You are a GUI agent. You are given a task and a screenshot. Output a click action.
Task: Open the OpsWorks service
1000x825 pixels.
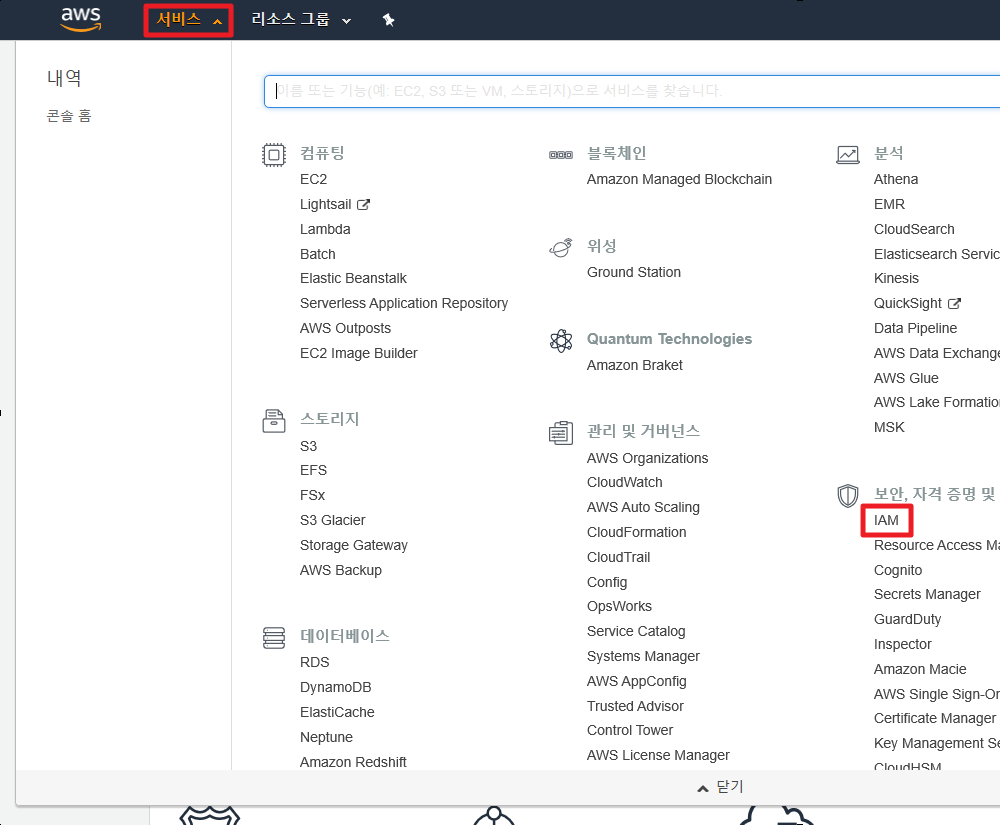tap(619, 606)
